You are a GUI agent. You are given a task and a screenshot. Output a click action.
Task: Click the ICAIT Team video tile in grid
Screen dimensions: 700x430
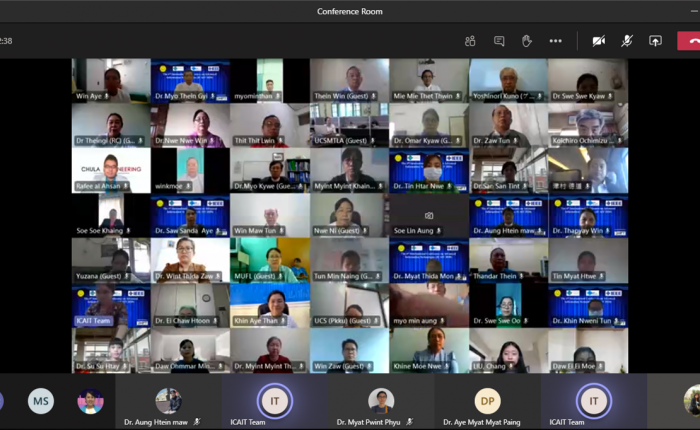(x=110, y=304)
